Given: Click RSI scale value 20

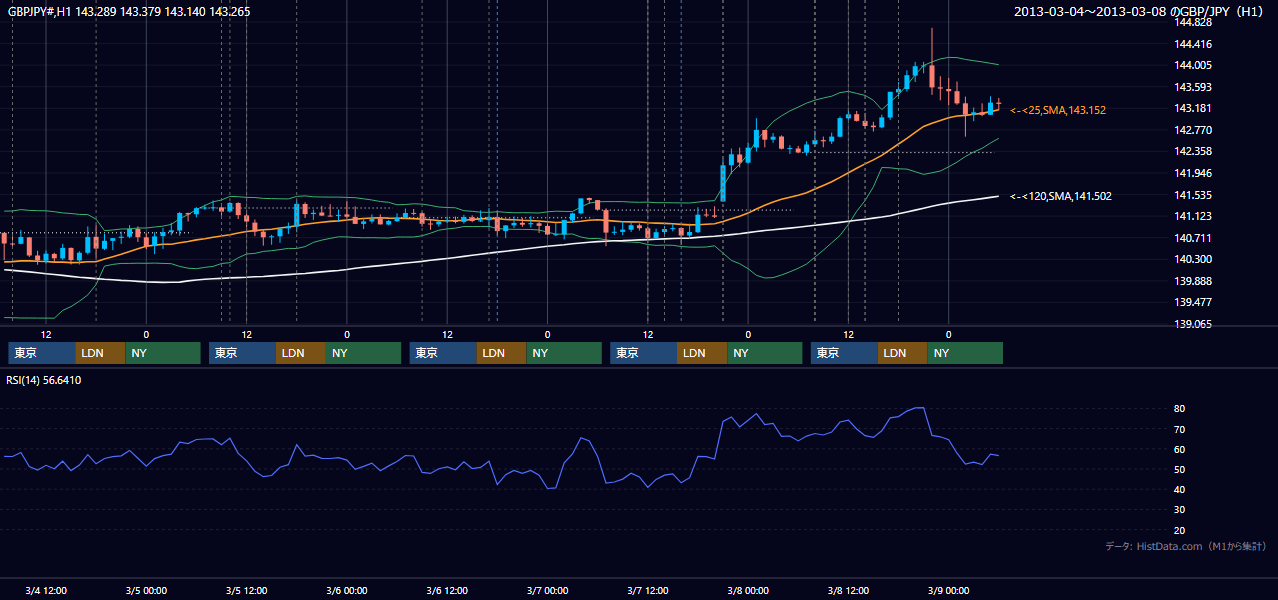Looking at the screenshot, I should 1180,530.
